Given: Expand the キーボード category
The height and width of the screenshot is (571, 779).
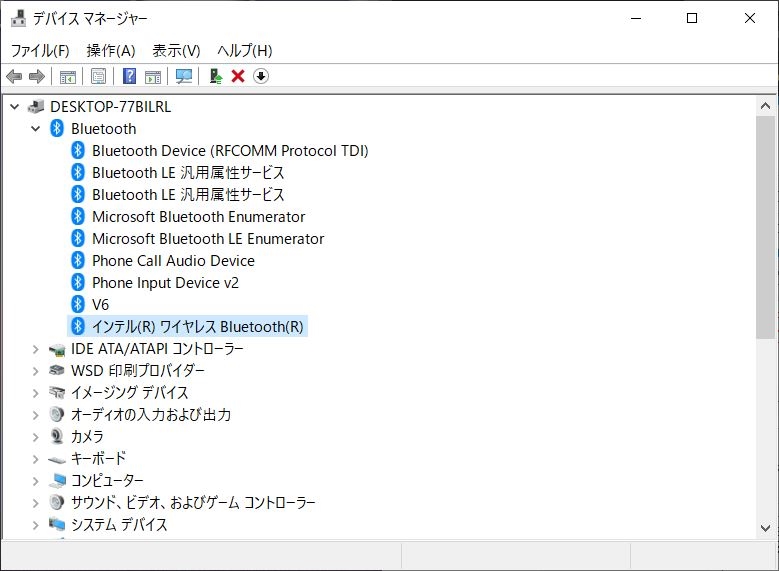Looking at the screenshot, I should 36,459.
